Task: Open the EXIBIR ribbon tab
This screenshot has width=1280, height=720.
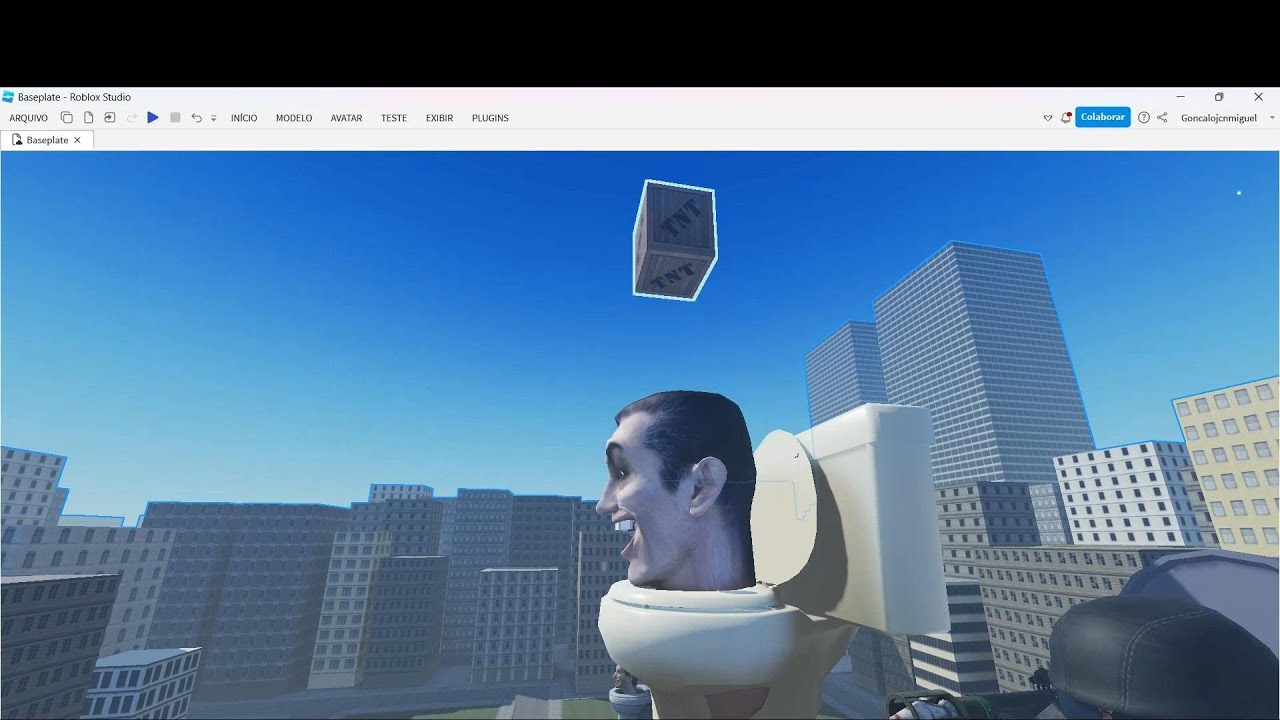Action: click(439, 118)
